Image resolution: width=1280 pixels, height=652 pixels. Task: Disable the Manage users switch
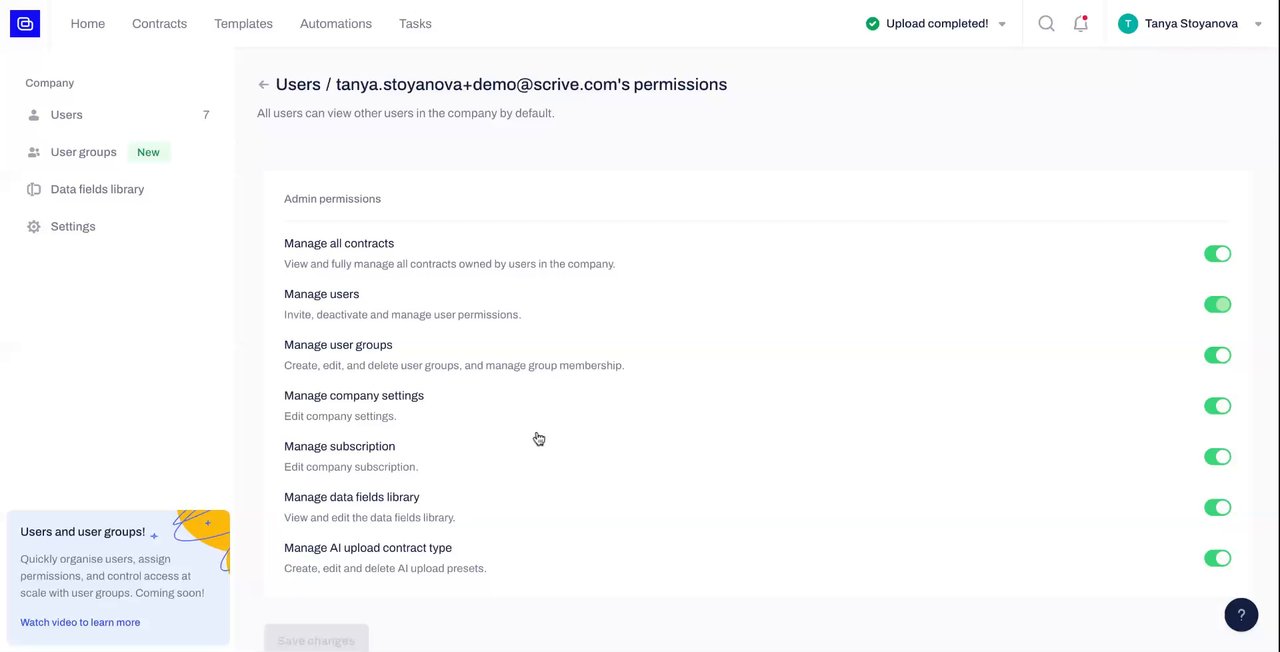pos(1217,305)
